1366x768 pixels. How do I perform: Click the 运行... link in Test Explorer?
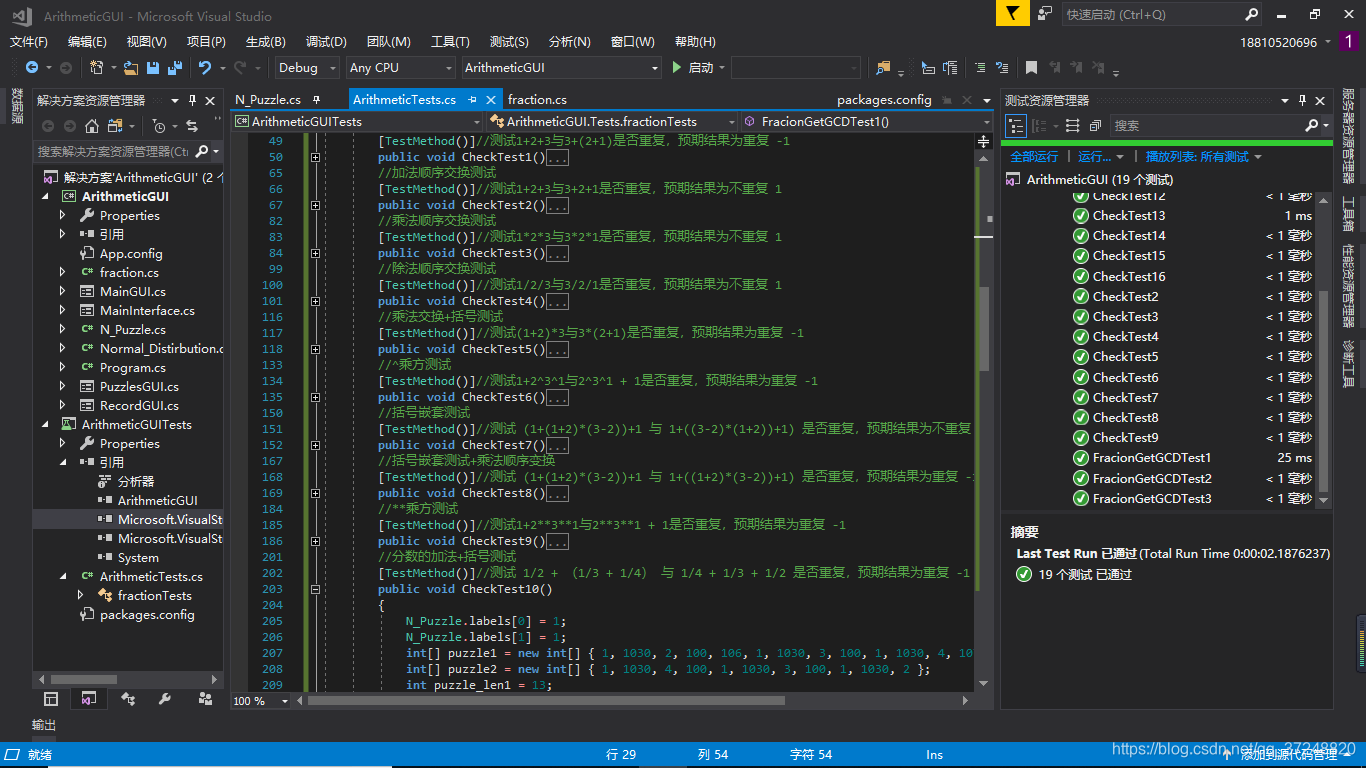[x=1095, y=157]
